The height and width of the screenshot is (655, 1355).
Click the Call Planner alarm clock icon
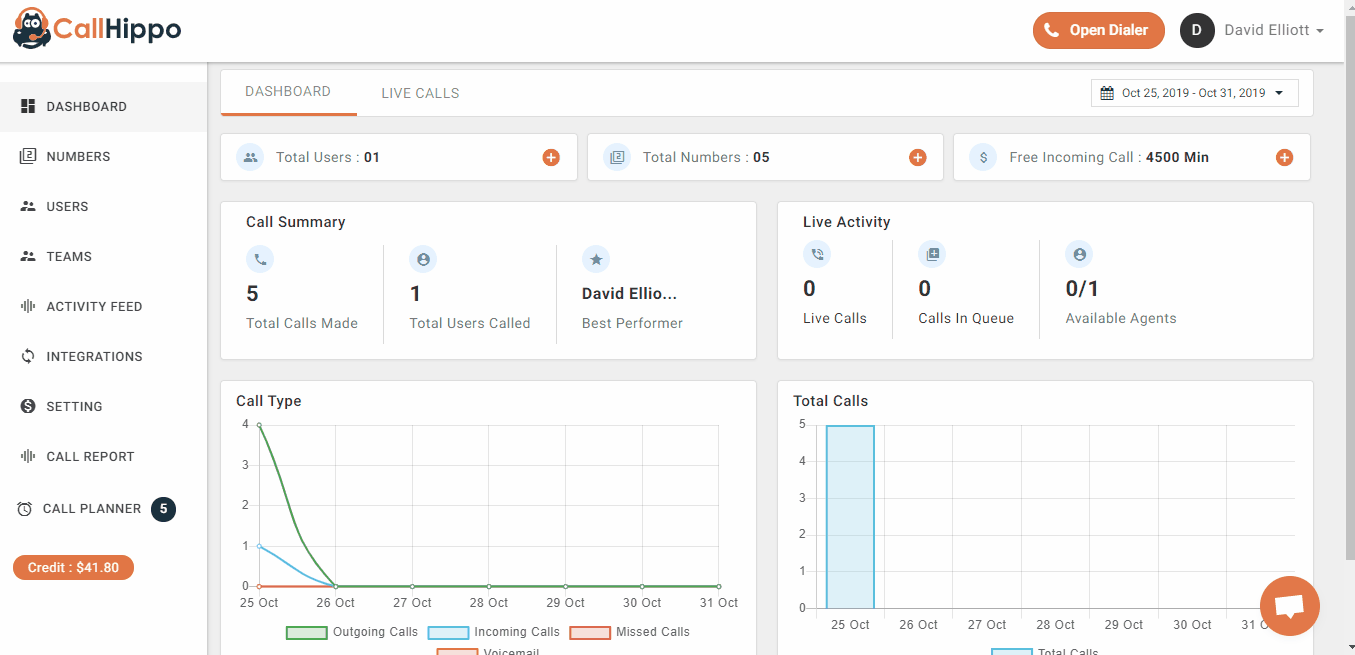point(25,509)
